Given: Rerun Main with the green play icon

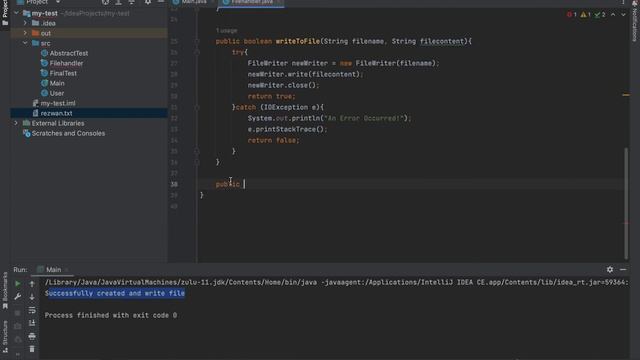Looking at the screenshot, I should click(18, 284).
